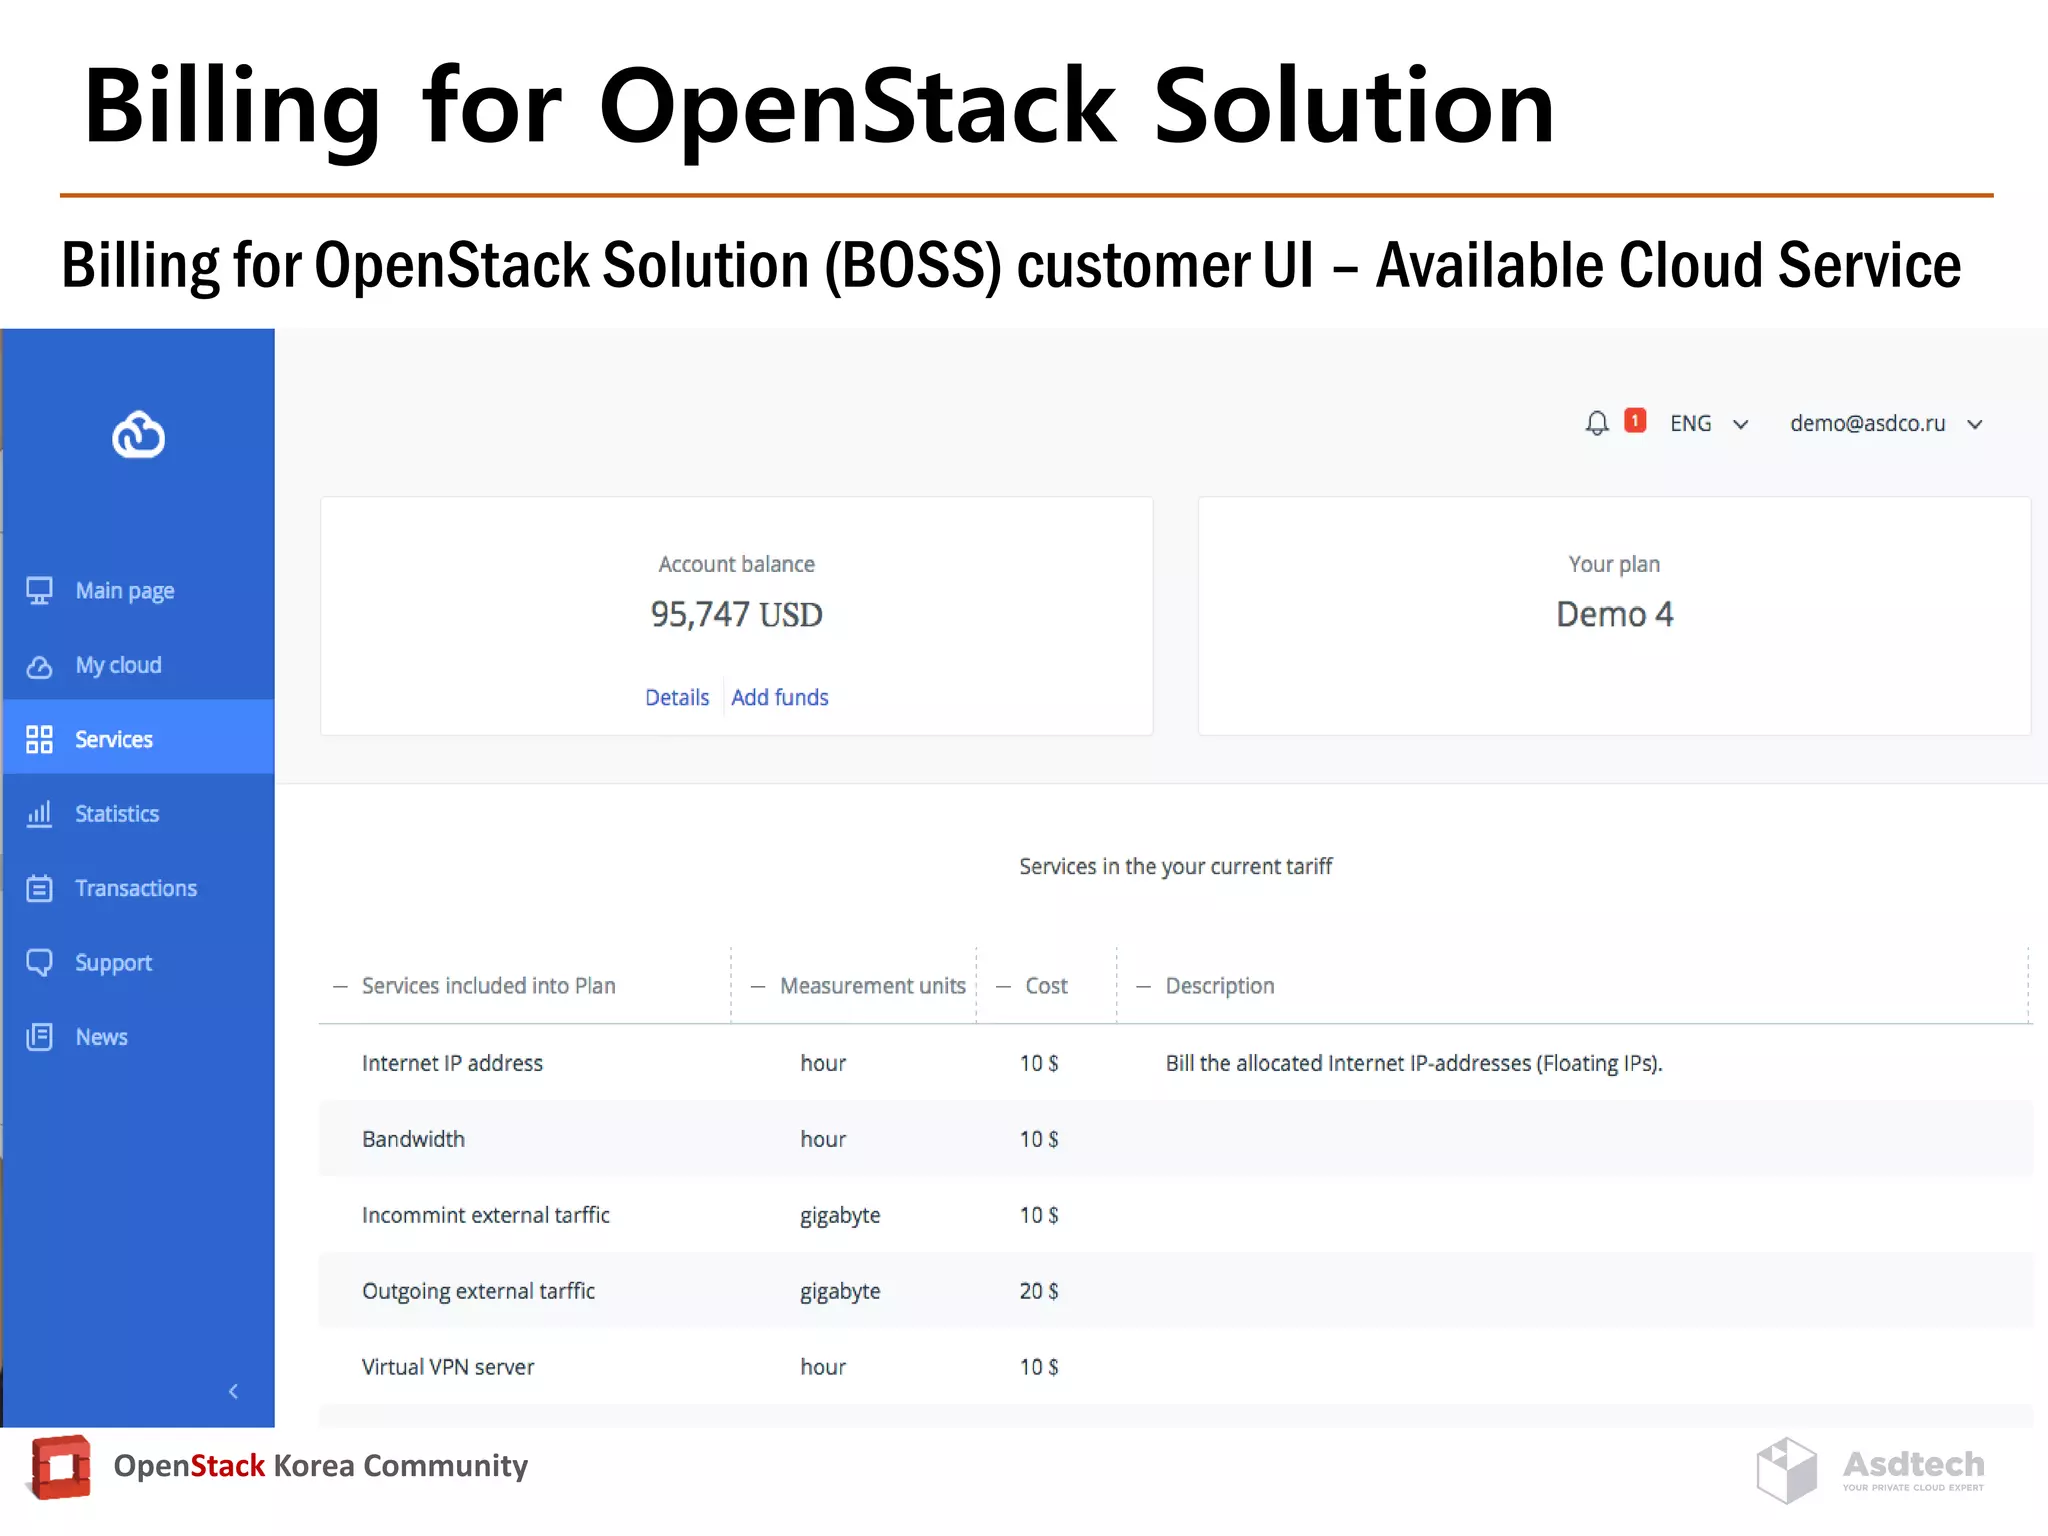
Task: Click the Asdtech cube logo
Action: pyautogui.click(x=1786, y=1470)
